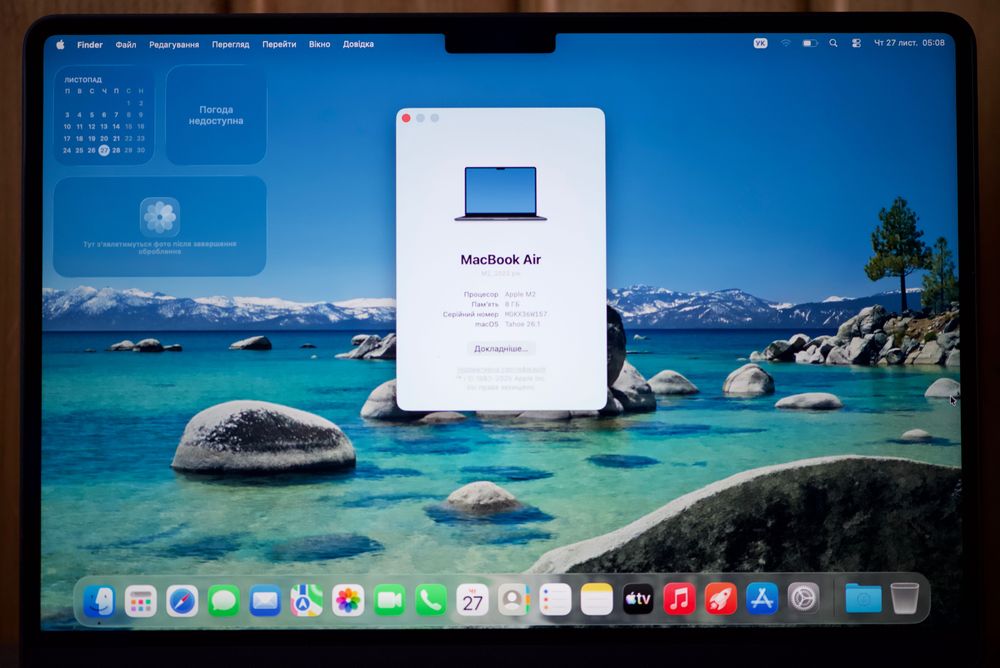Click the date and time Чт 27 лист.

click(909, 43)
